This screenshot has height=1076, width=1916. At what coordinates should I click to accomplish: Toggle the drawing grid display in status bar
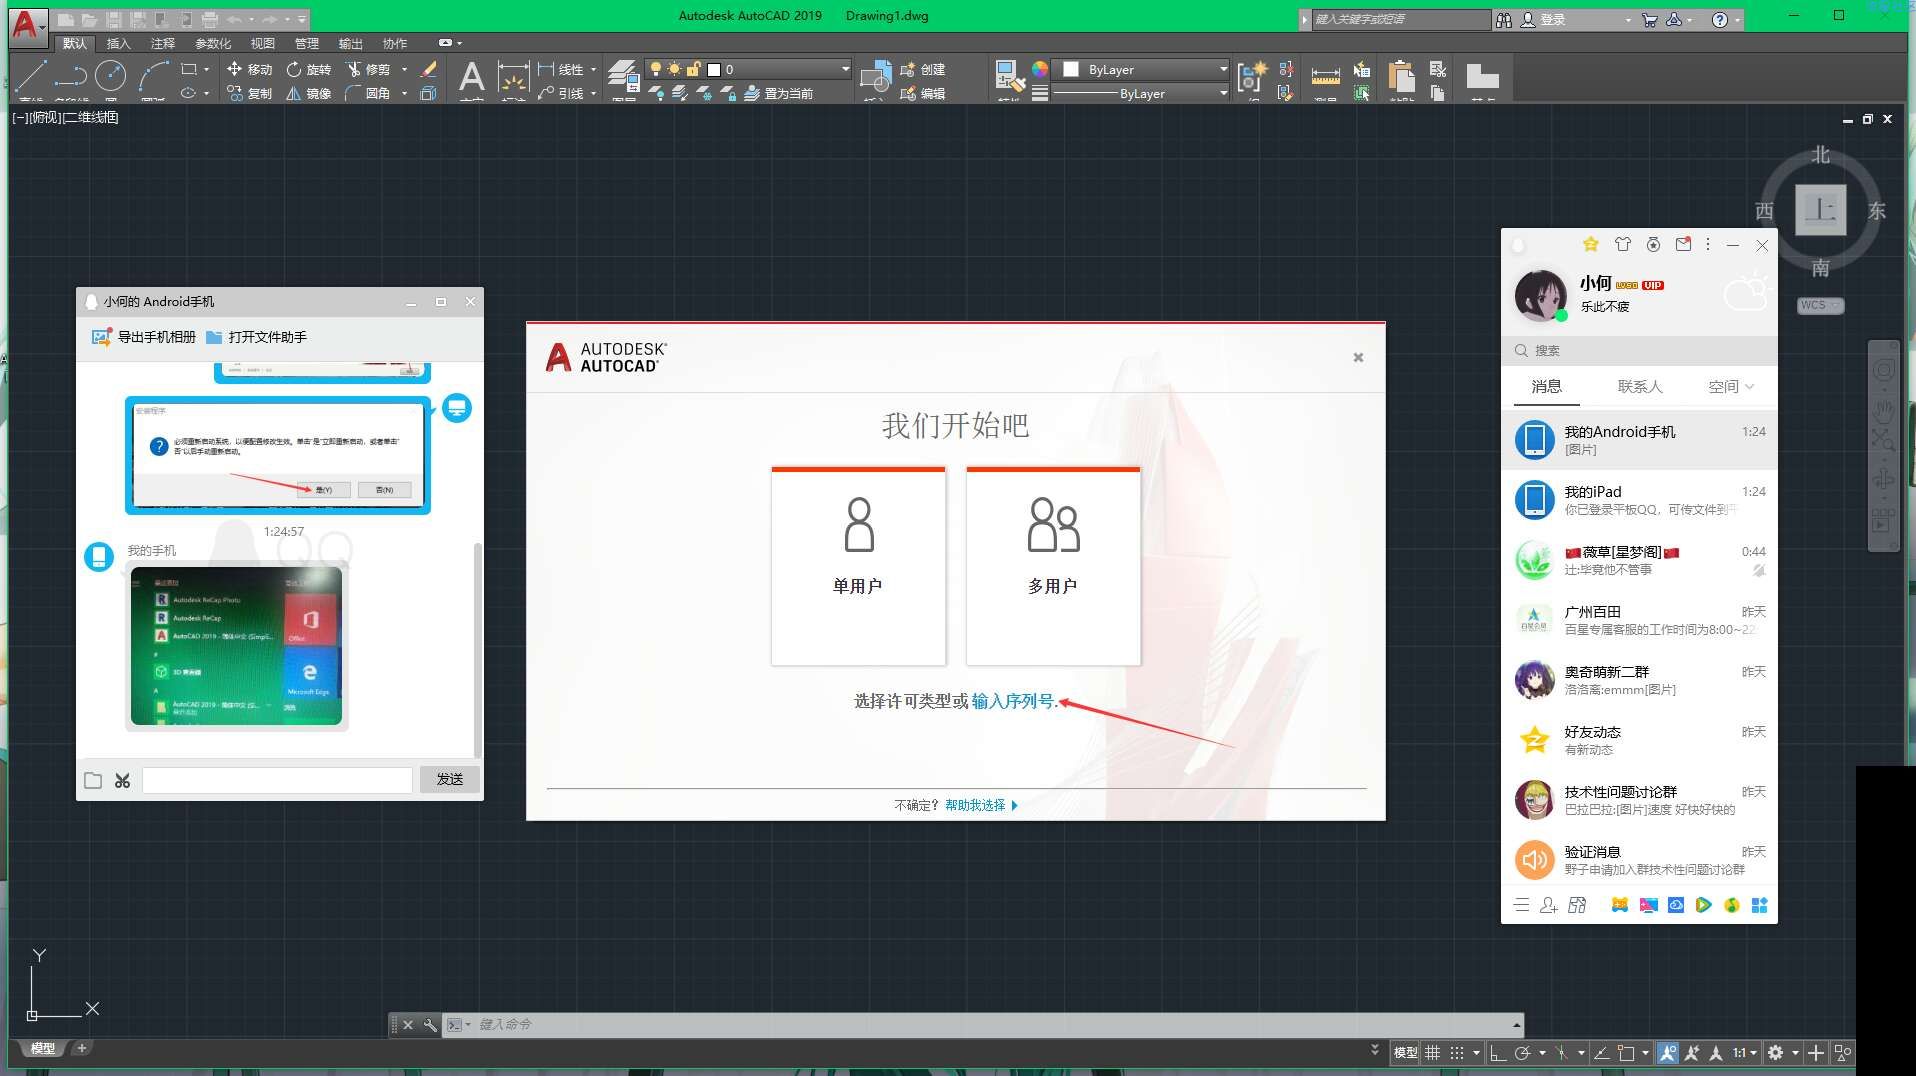1432,1052
